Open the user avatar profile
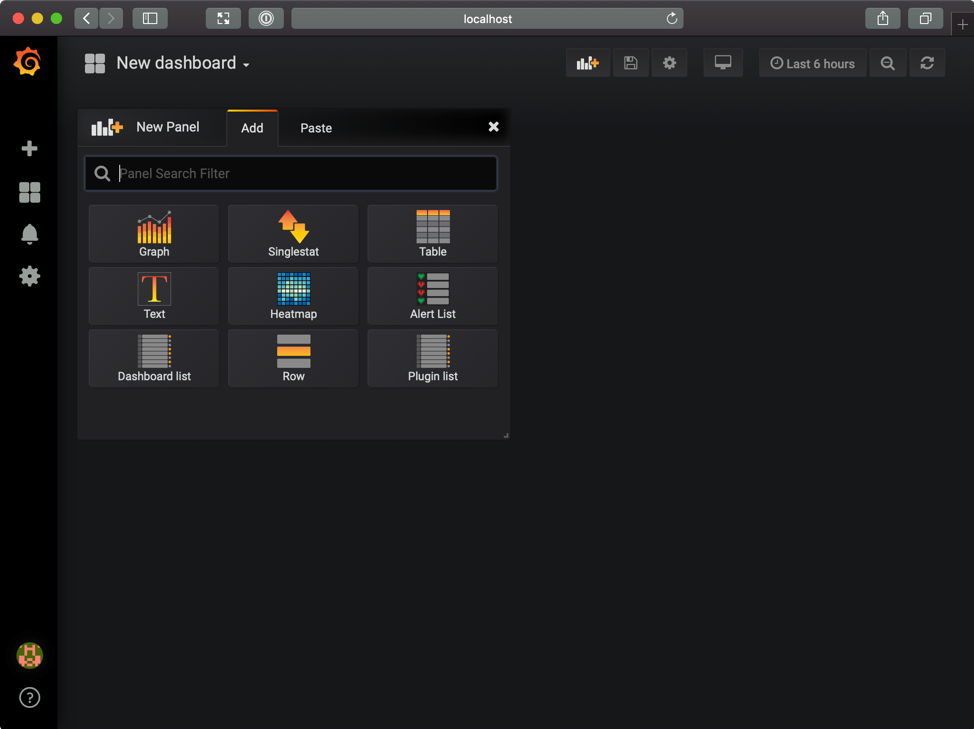974x729 pixels. pyautogui.click(x=29, y=656)
